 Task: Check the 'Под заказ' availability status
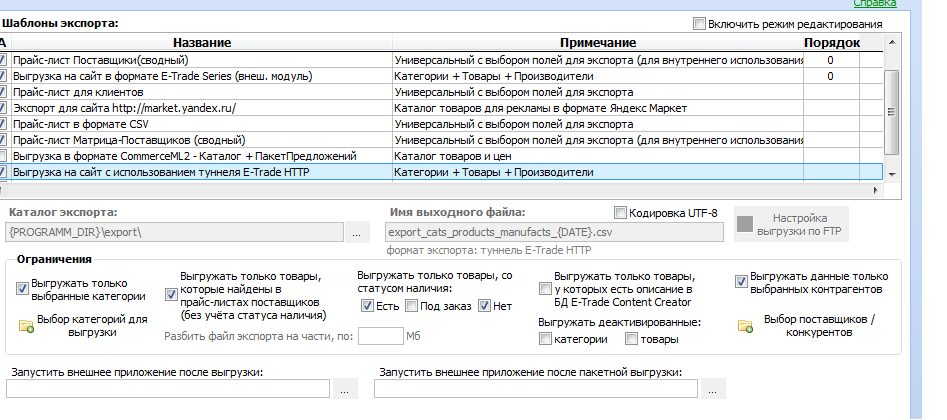pyautogui.click(x=411, y=306)
